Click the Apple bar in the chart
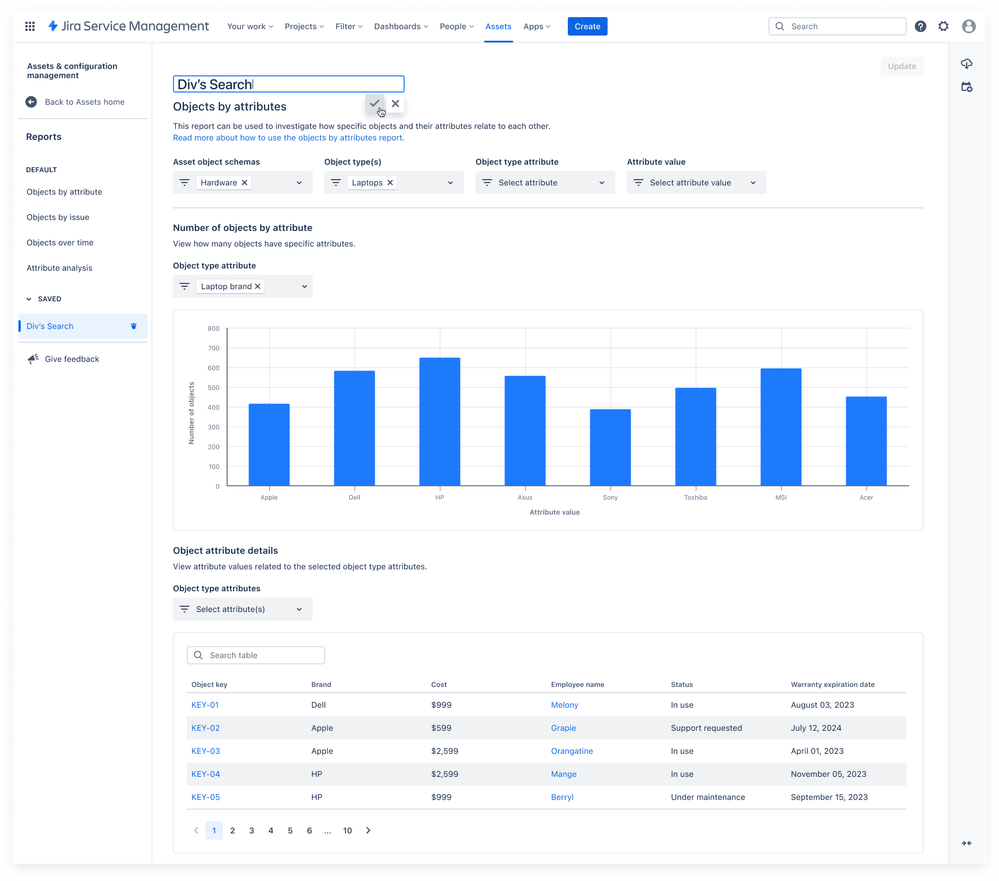Image resolution: width=999 pixels, height=881 pixels. (269, 445)
